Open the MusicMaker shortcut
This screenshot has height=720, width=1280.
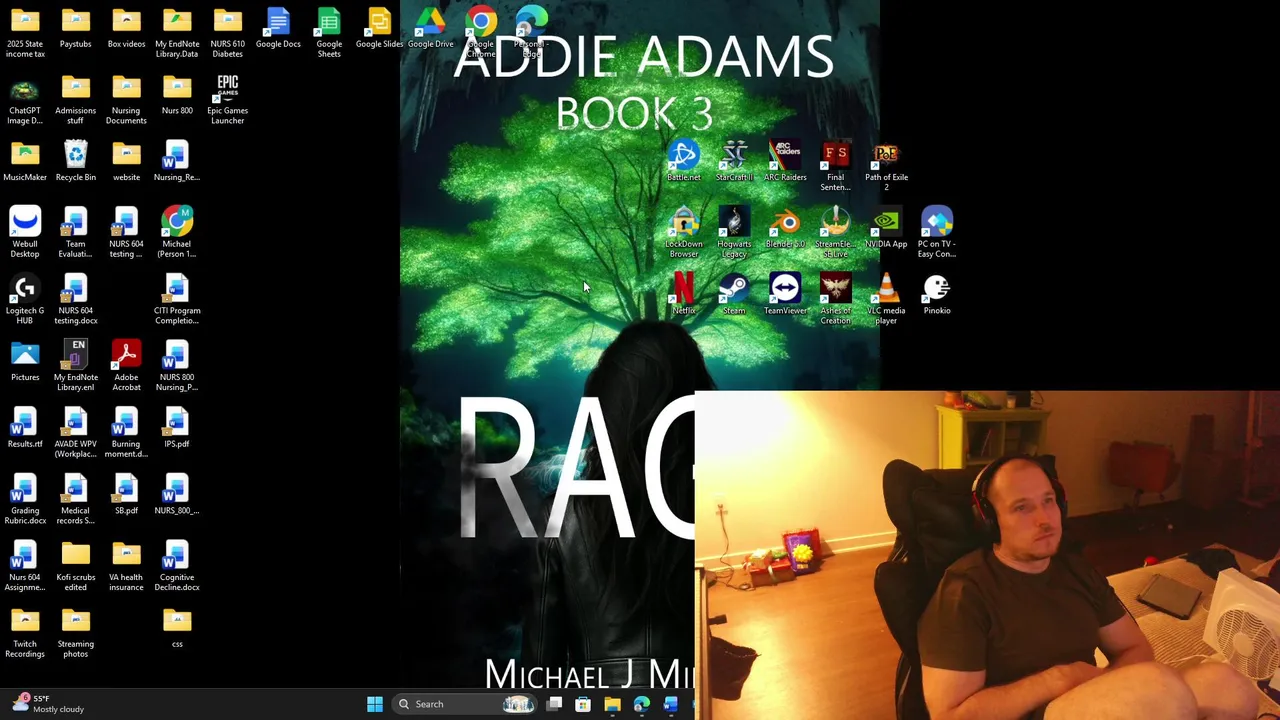coord(25,161)
